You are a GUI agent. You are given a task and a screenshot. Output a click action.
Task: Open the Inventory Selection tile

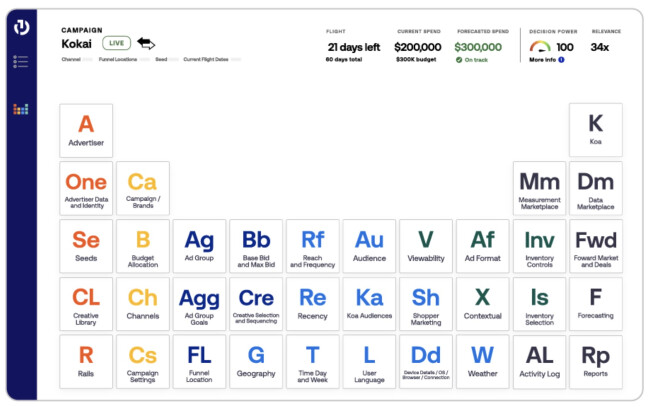pos(539,304)
